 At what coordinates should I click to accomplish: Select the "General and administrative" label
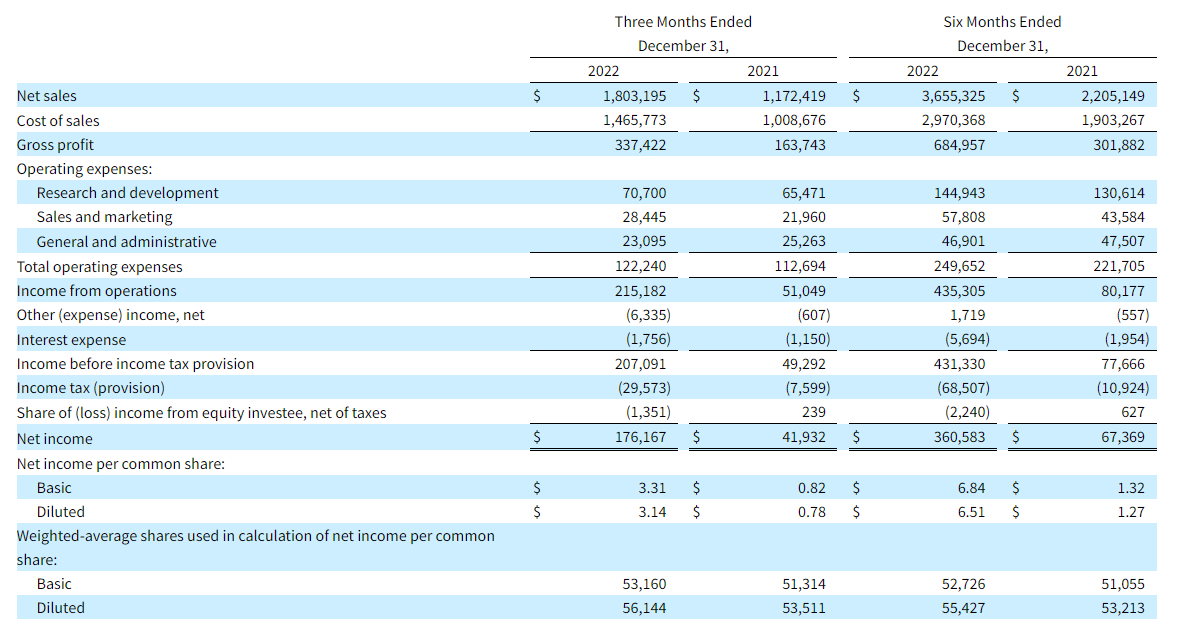126,242
